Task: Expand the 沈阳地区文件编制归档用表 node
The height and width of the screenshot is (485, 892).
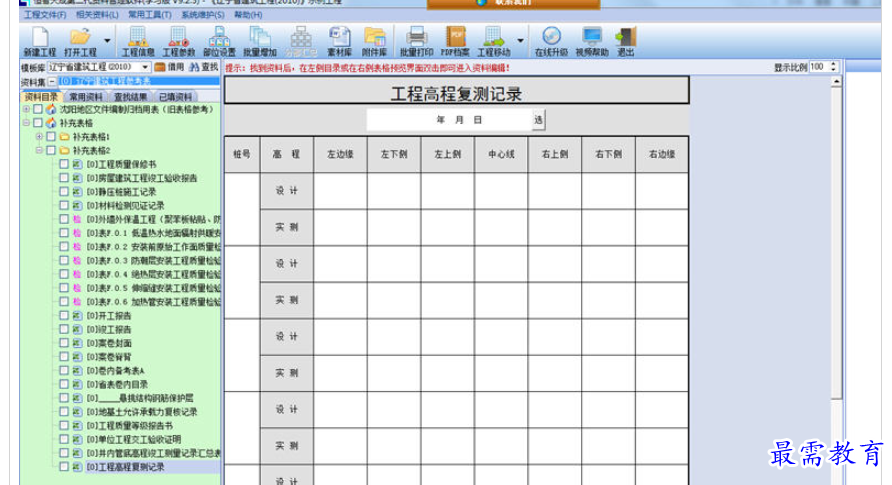Action: 26,109
